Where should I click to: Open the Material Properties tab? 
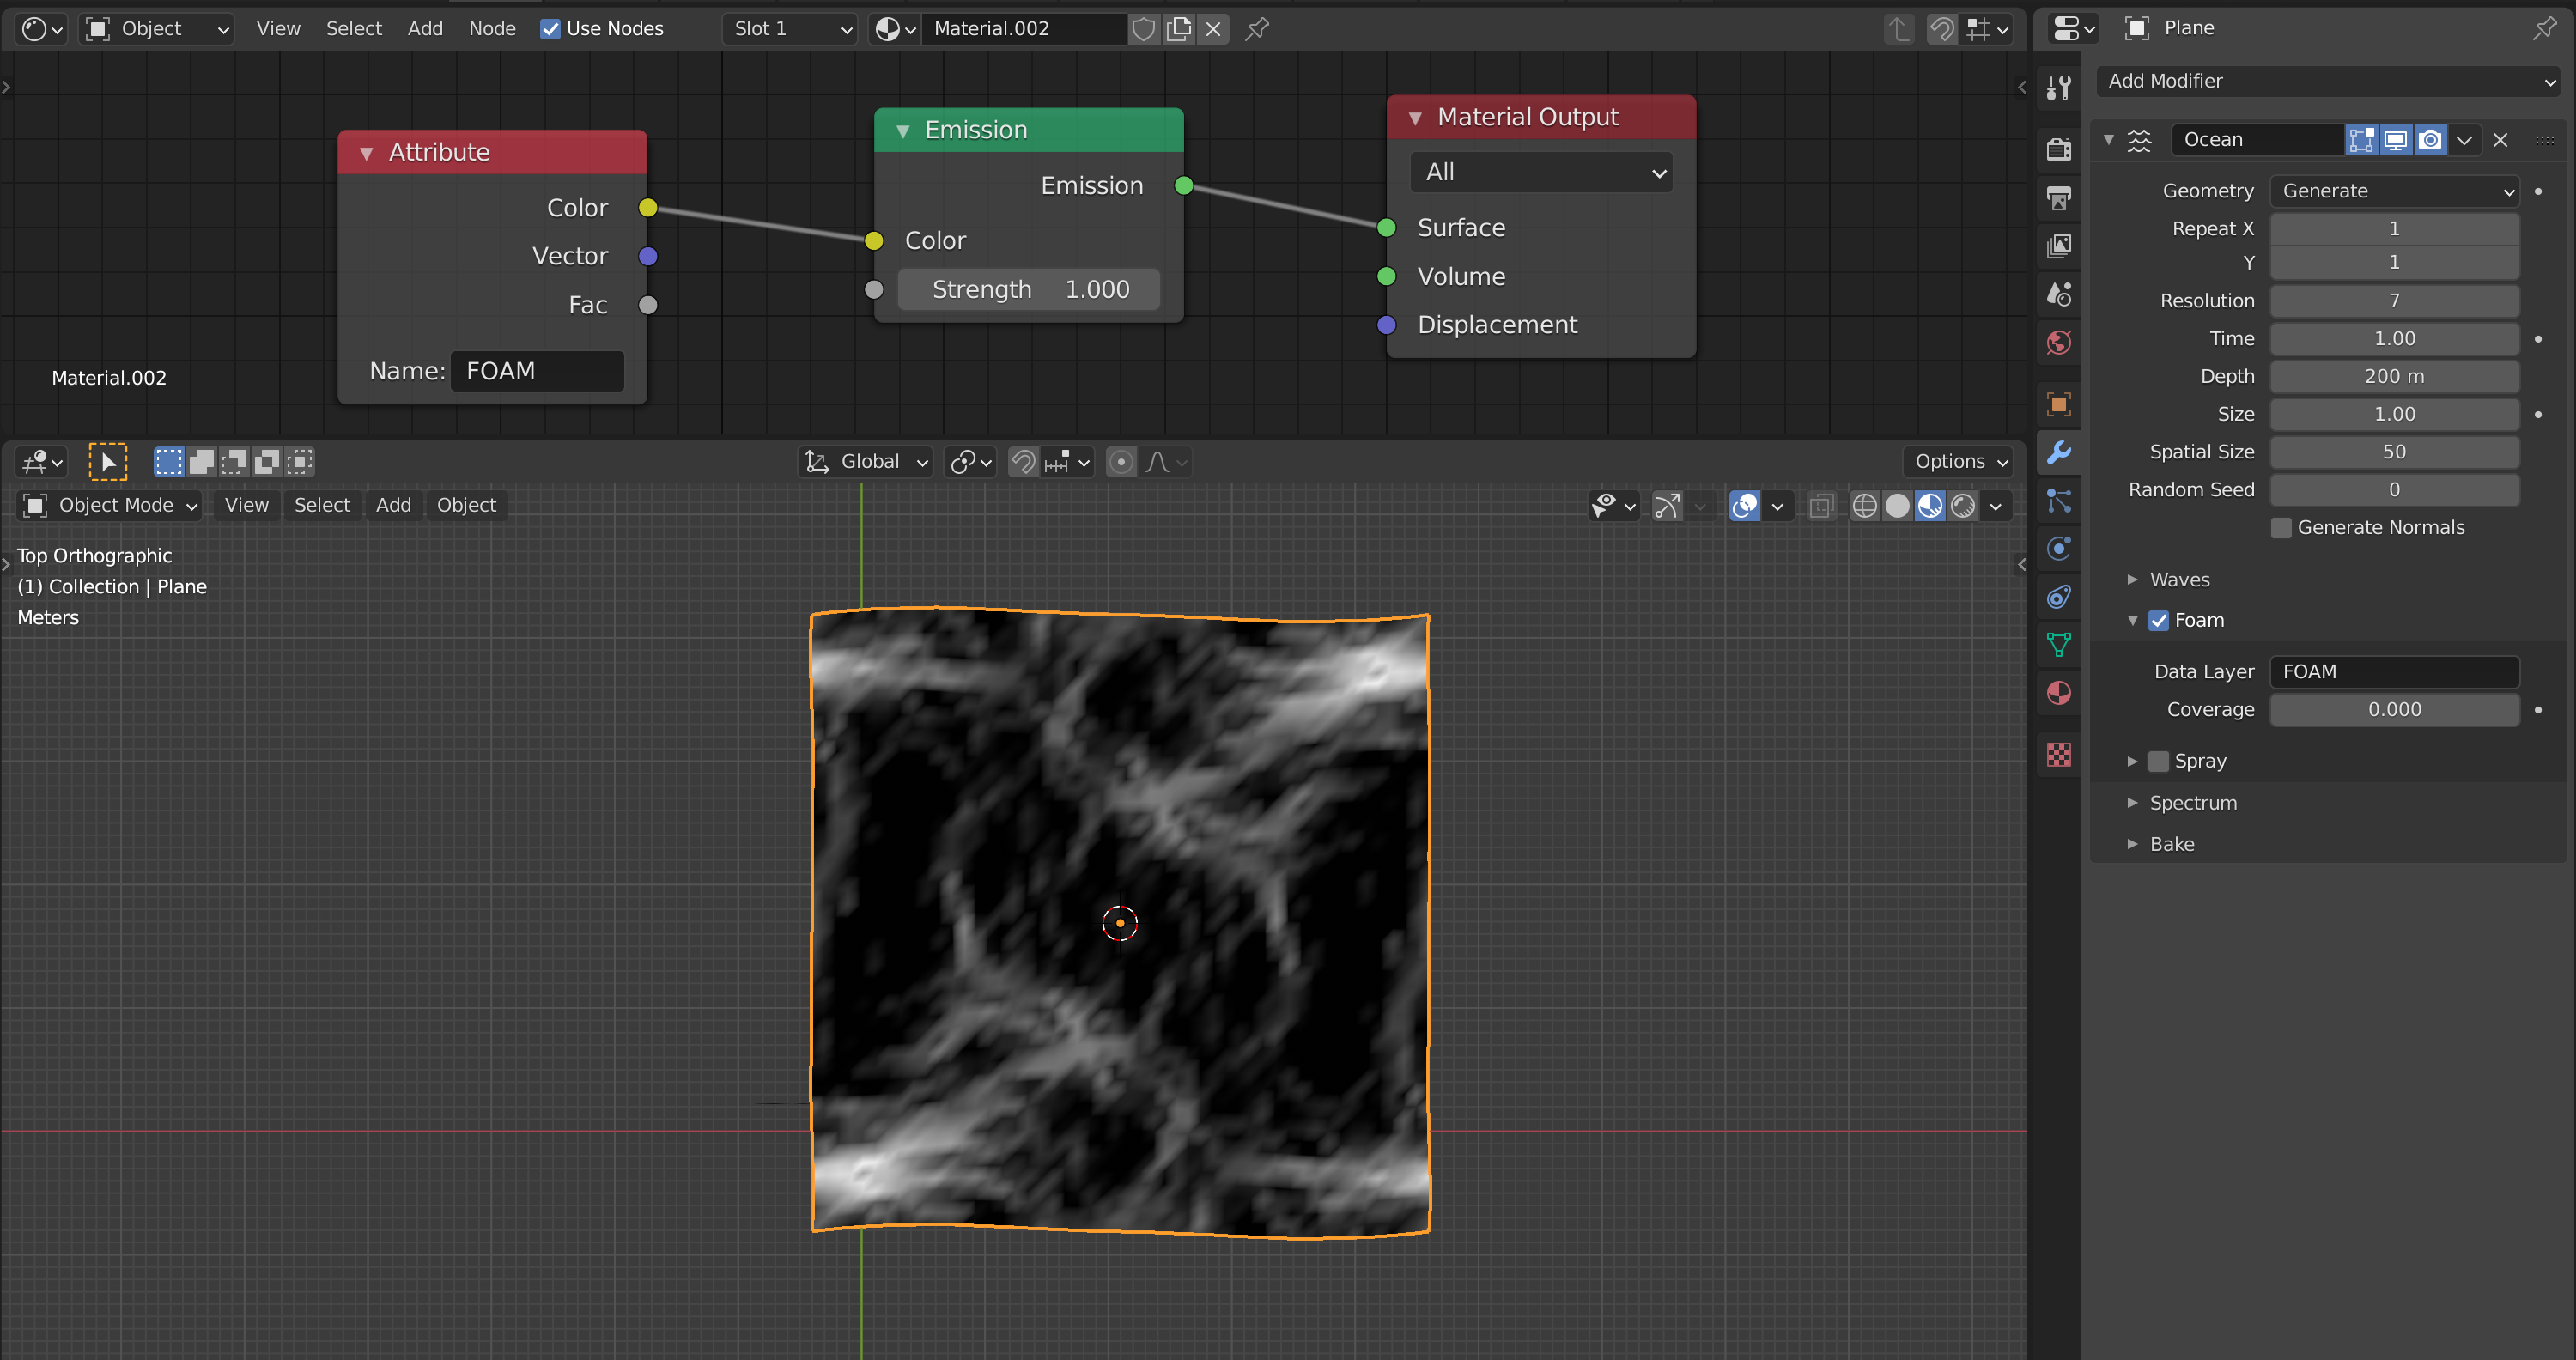coord(2059,693)
